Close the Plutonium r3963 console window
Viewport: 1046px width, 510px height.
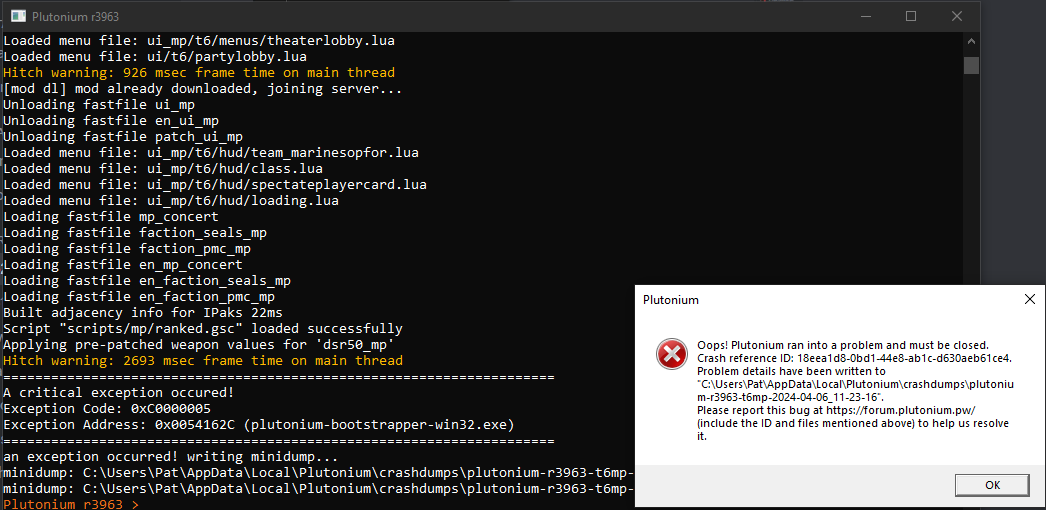(956, 17)
